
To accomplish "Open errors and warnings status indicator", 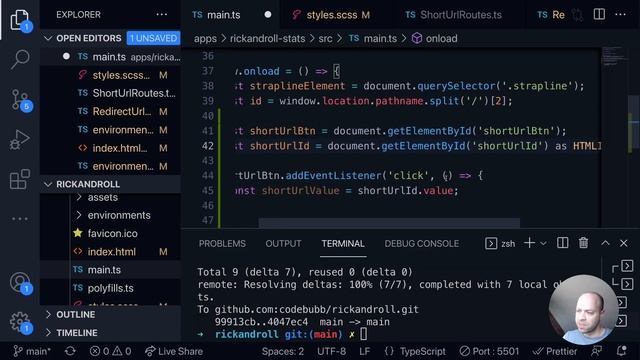I will pos(111,351).
